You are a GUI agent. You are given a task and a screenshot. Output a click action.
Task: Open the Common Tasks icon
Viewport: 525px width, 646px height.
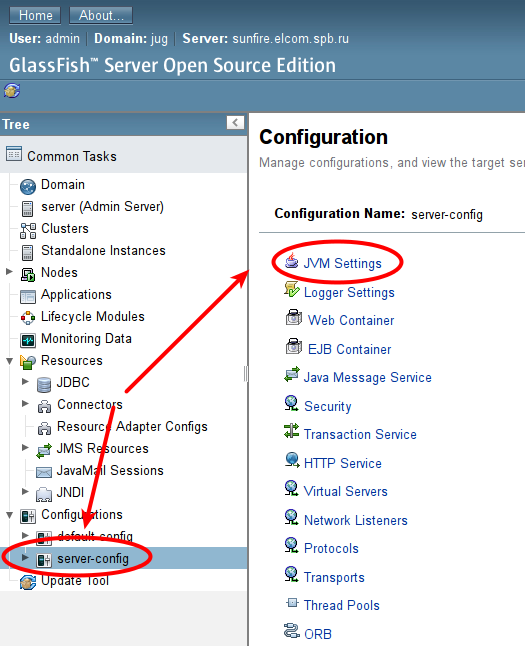pos(14,154)
